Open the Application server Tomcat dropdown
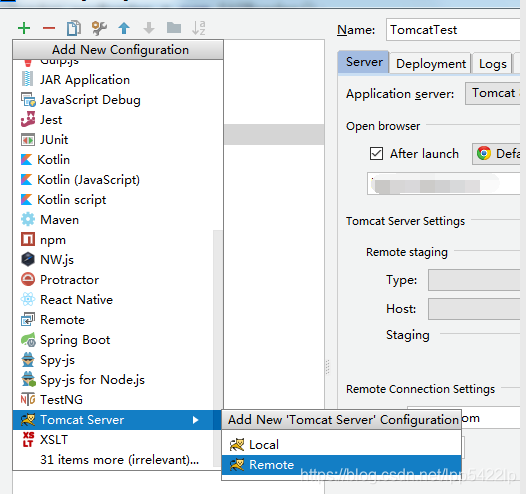 492,93
